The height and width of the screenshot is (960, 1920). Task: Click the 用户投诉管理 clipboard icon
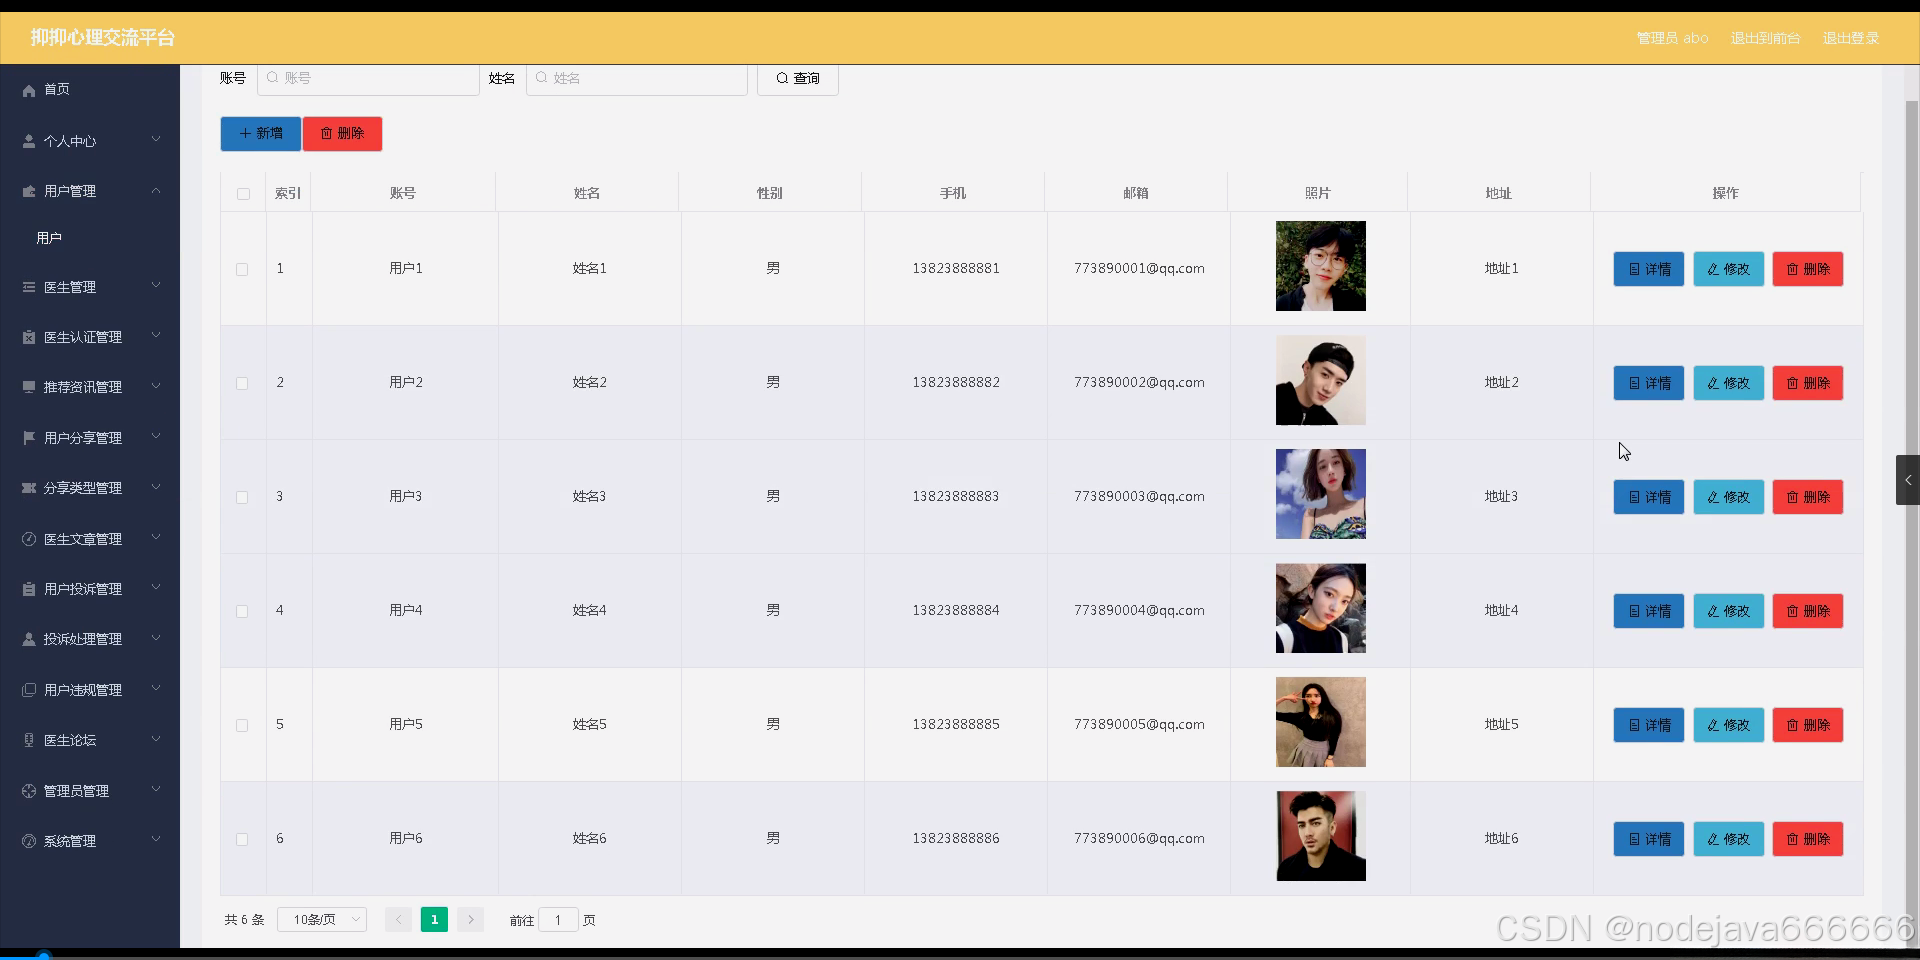click(x=29, y=589)
